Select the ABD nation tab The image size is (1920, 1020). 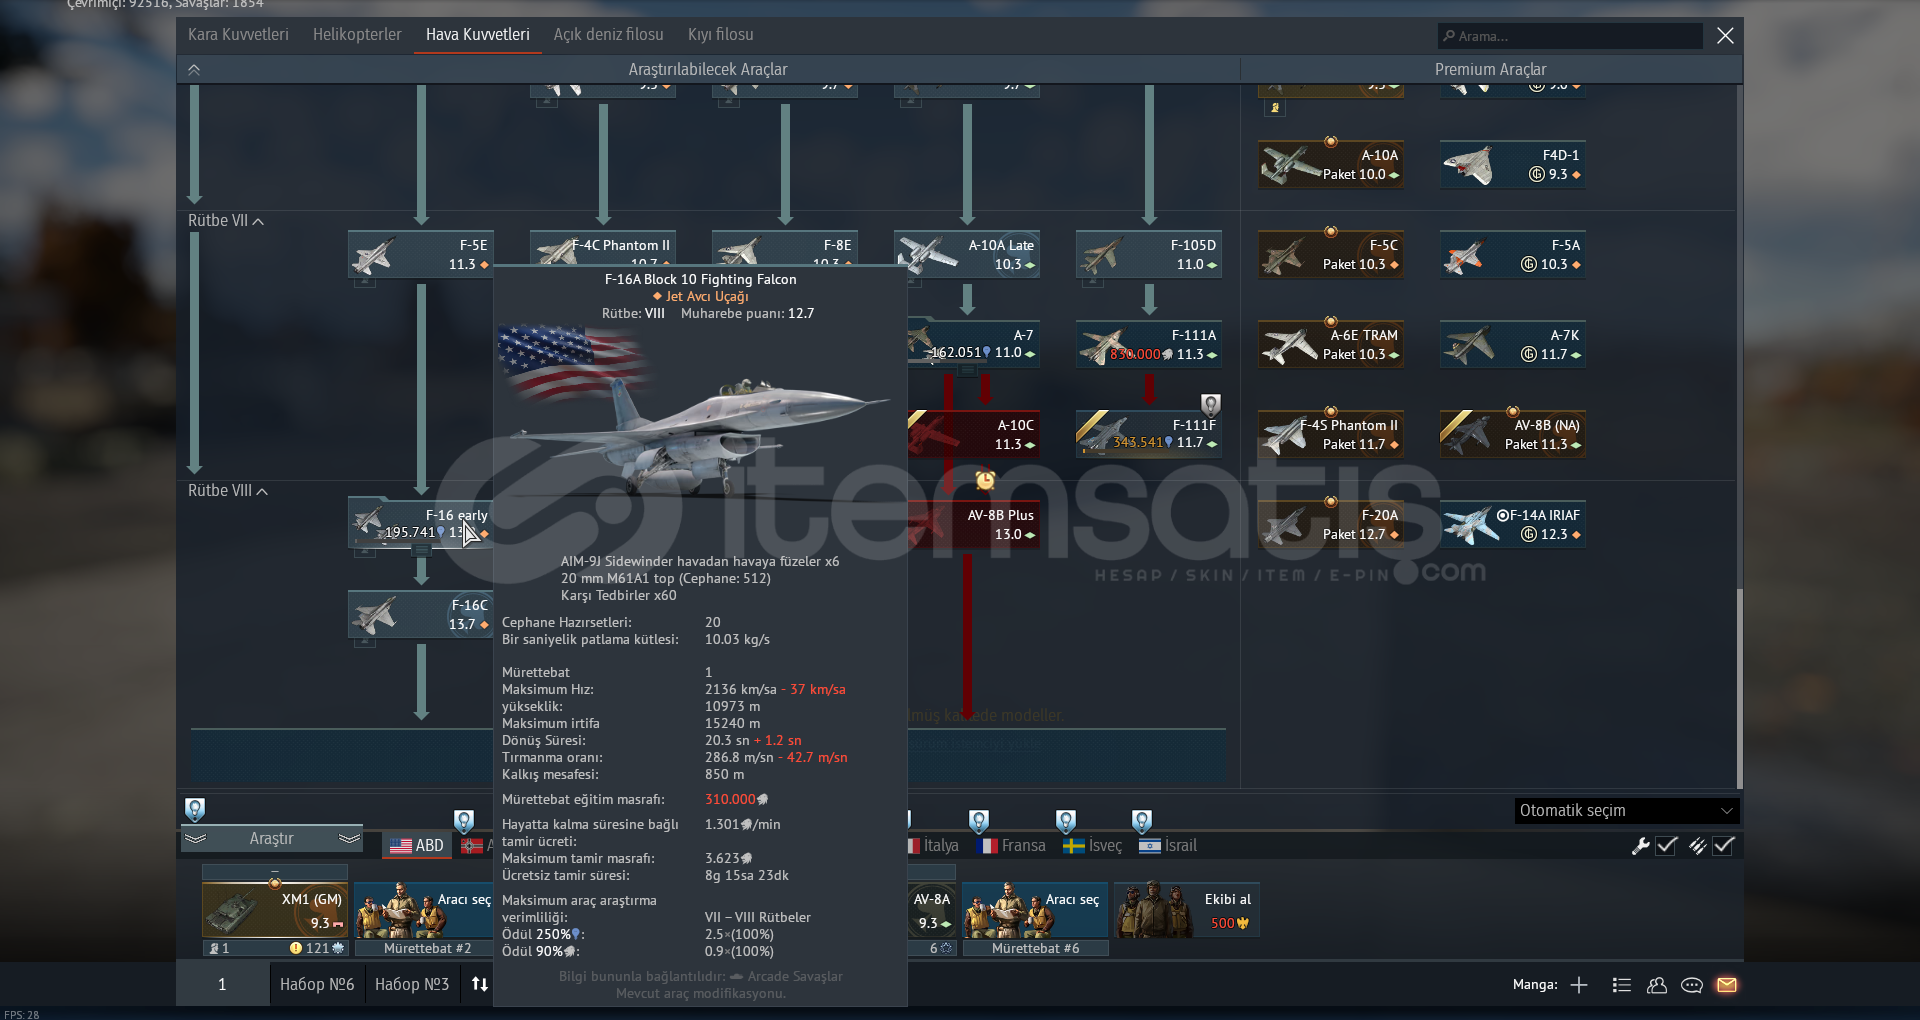417,846
